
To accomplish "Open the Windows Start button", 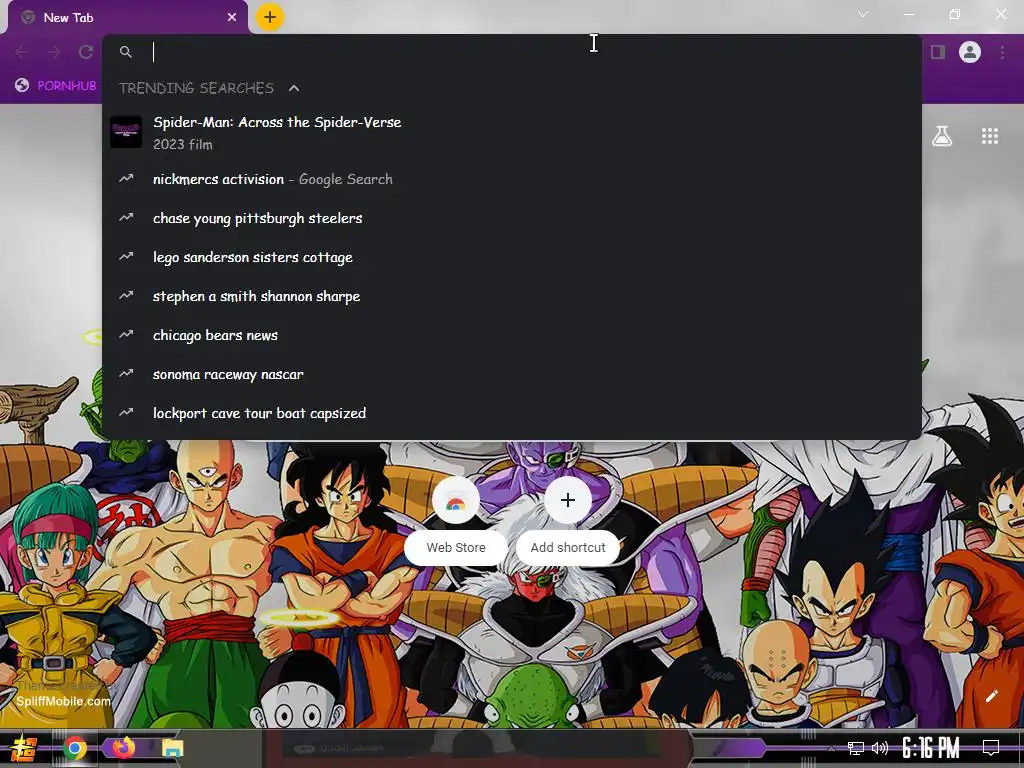I will click(24, 748).
